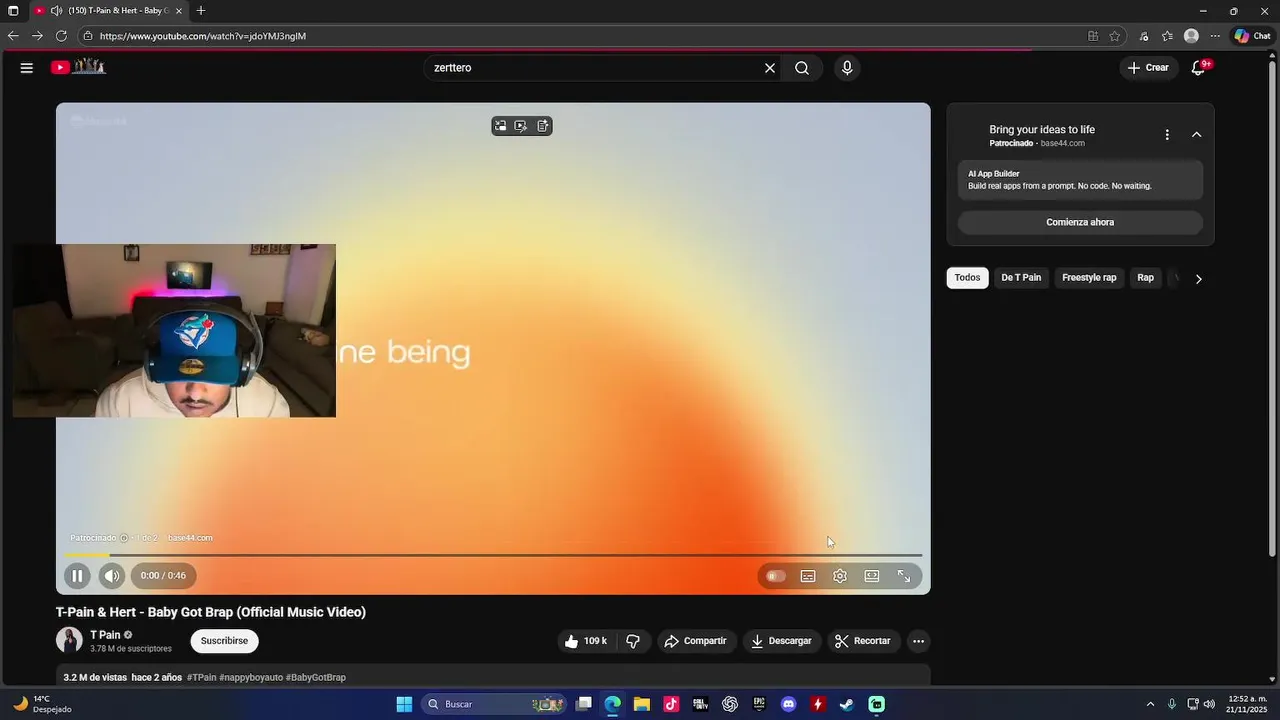Open the tab actions menu button
This screenshot has height=720, width=1280.
tap(13, 11)
